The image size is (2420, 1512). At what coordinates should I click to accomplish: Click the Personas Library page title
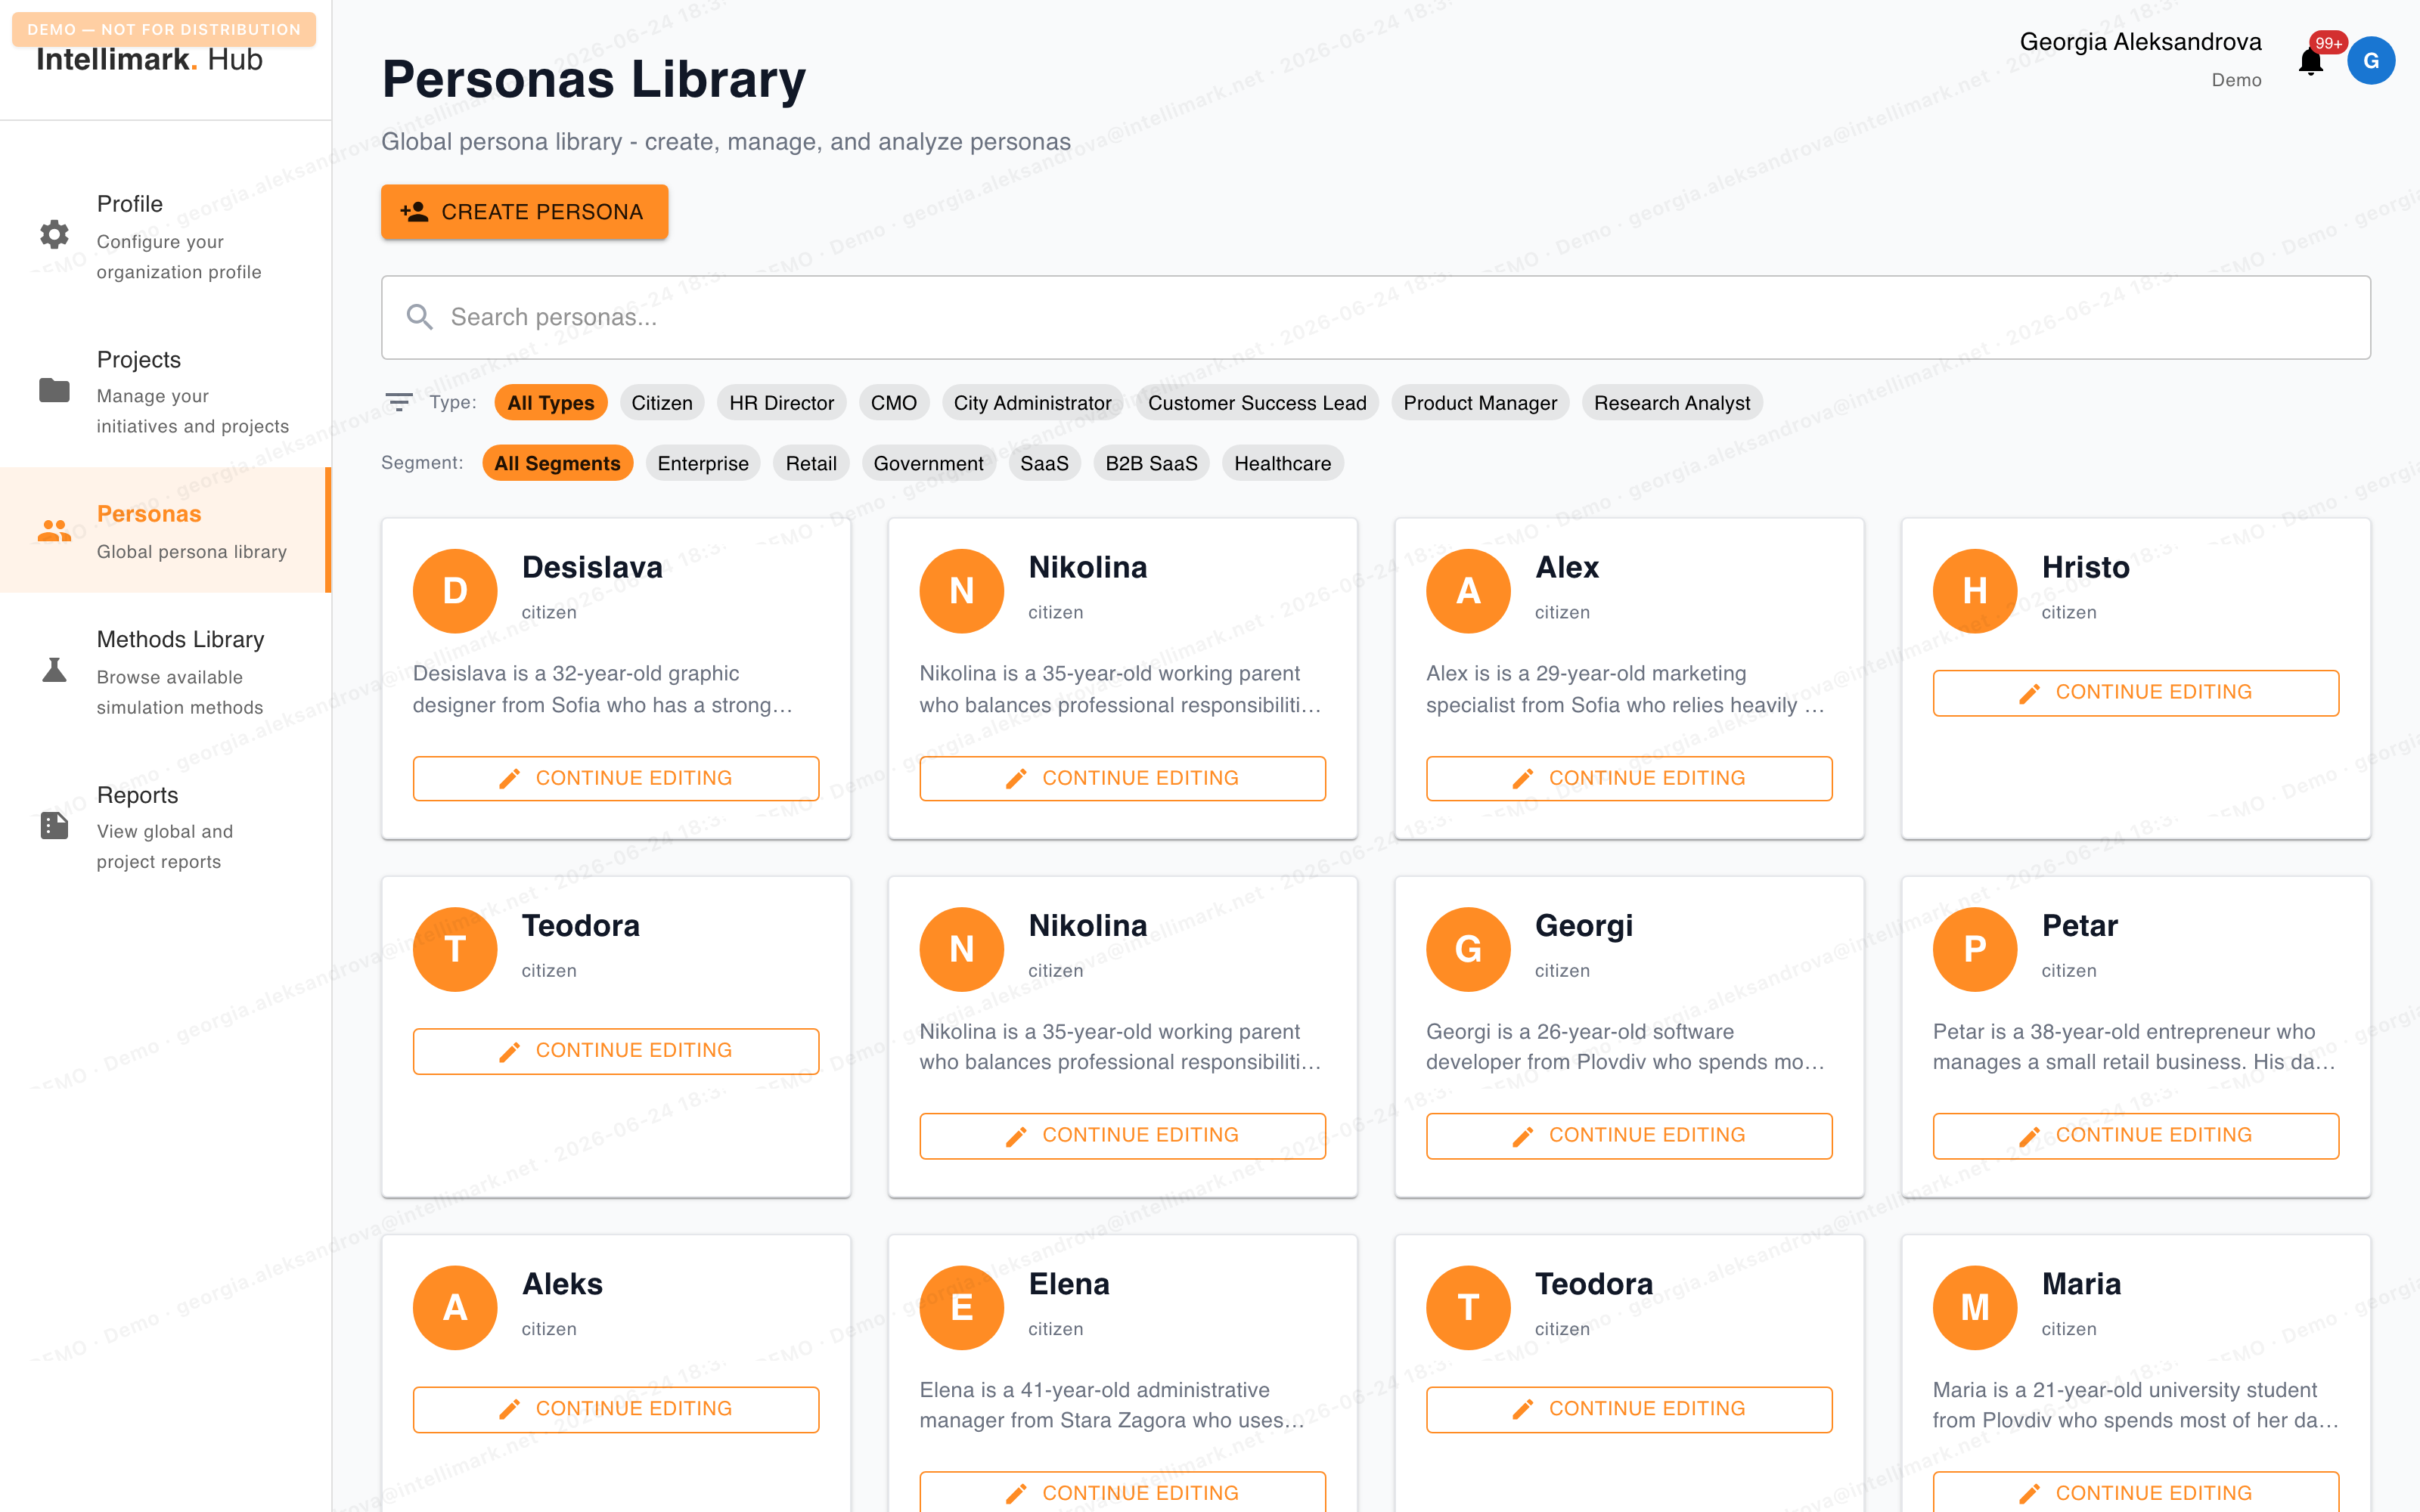click(593, 79)
